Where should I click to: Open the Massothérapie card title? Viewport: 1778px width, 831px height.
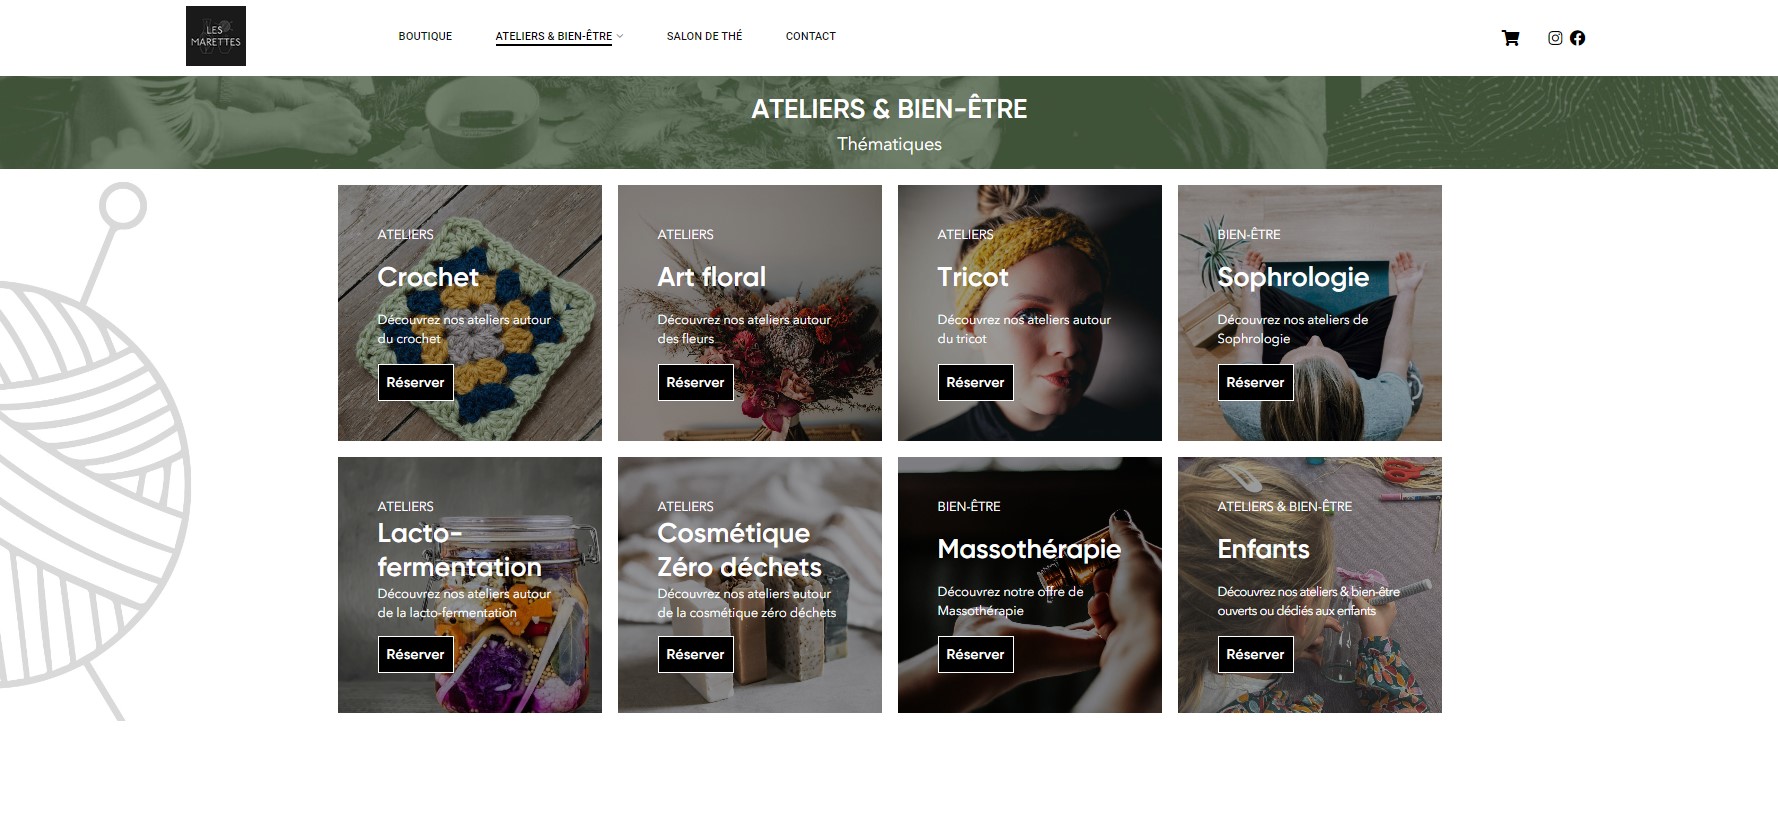coord(1029,550)
